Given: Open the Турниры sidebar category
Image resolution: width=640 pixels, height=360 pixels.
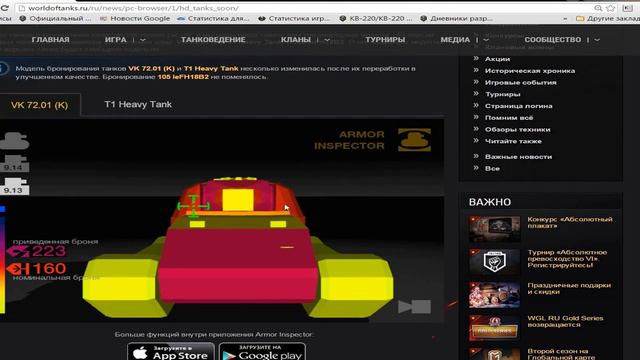Looking at the screenshot, I should pos(502,94).
